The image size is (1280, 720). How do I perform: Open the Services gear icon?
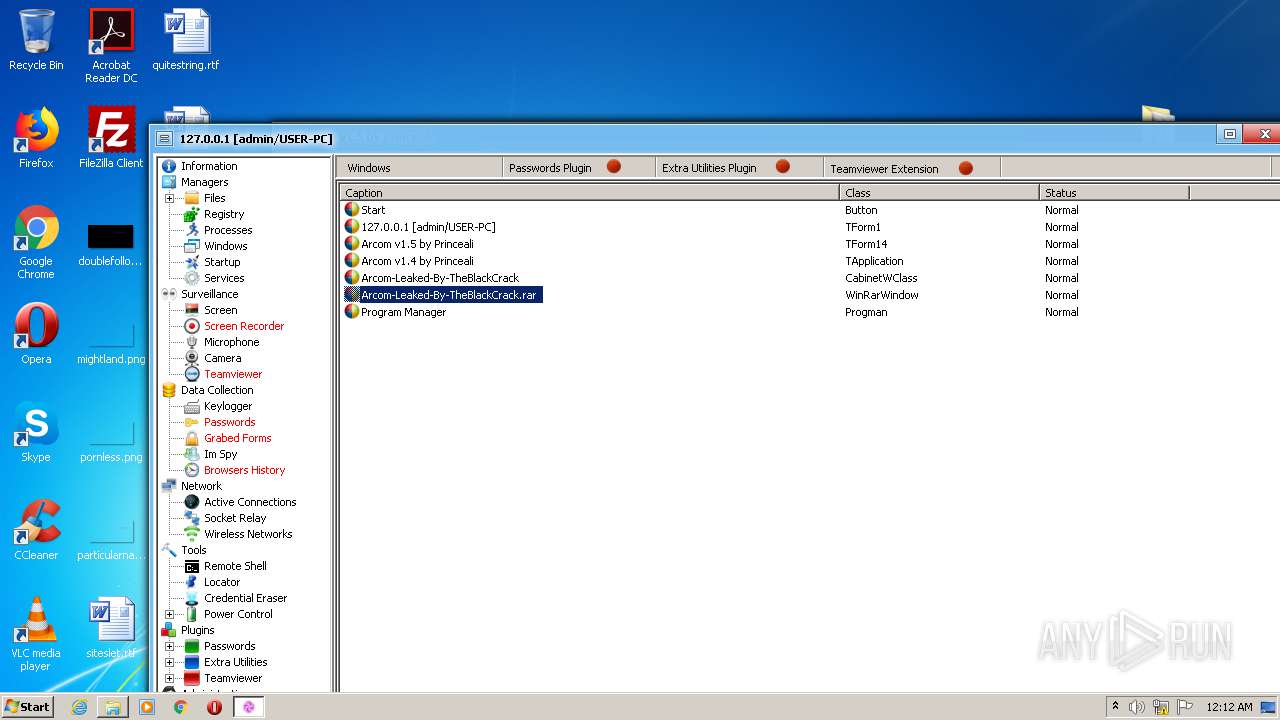(x=192, y=278)
